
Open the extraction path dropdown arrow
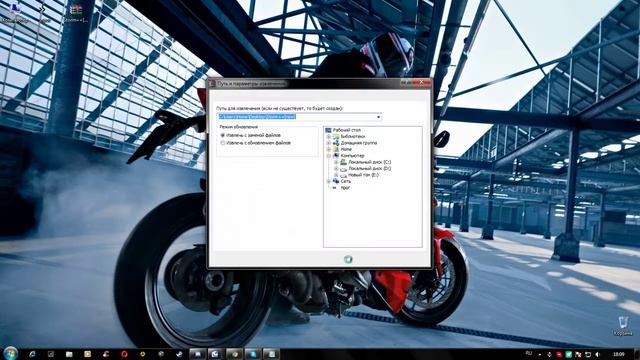[x=378, y=117]
